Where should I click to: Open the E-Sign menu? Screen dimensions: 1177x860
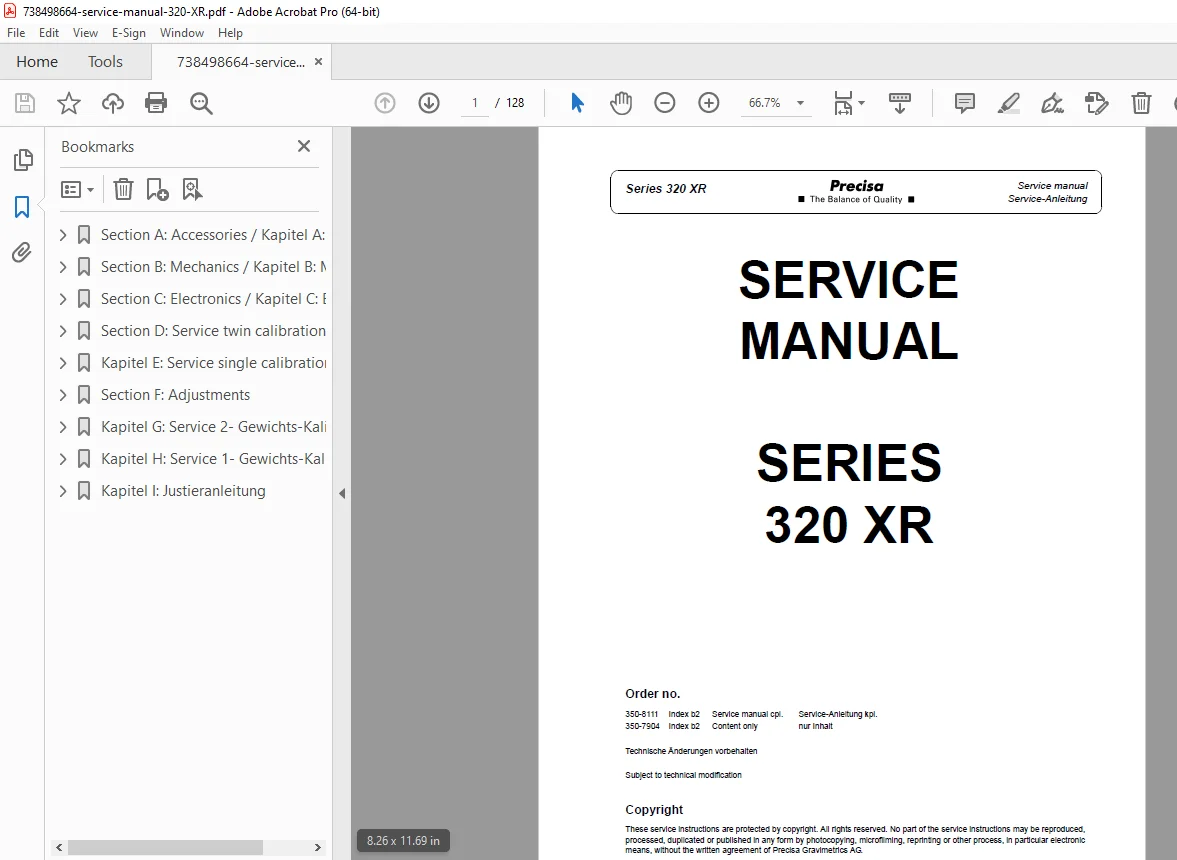128,33
